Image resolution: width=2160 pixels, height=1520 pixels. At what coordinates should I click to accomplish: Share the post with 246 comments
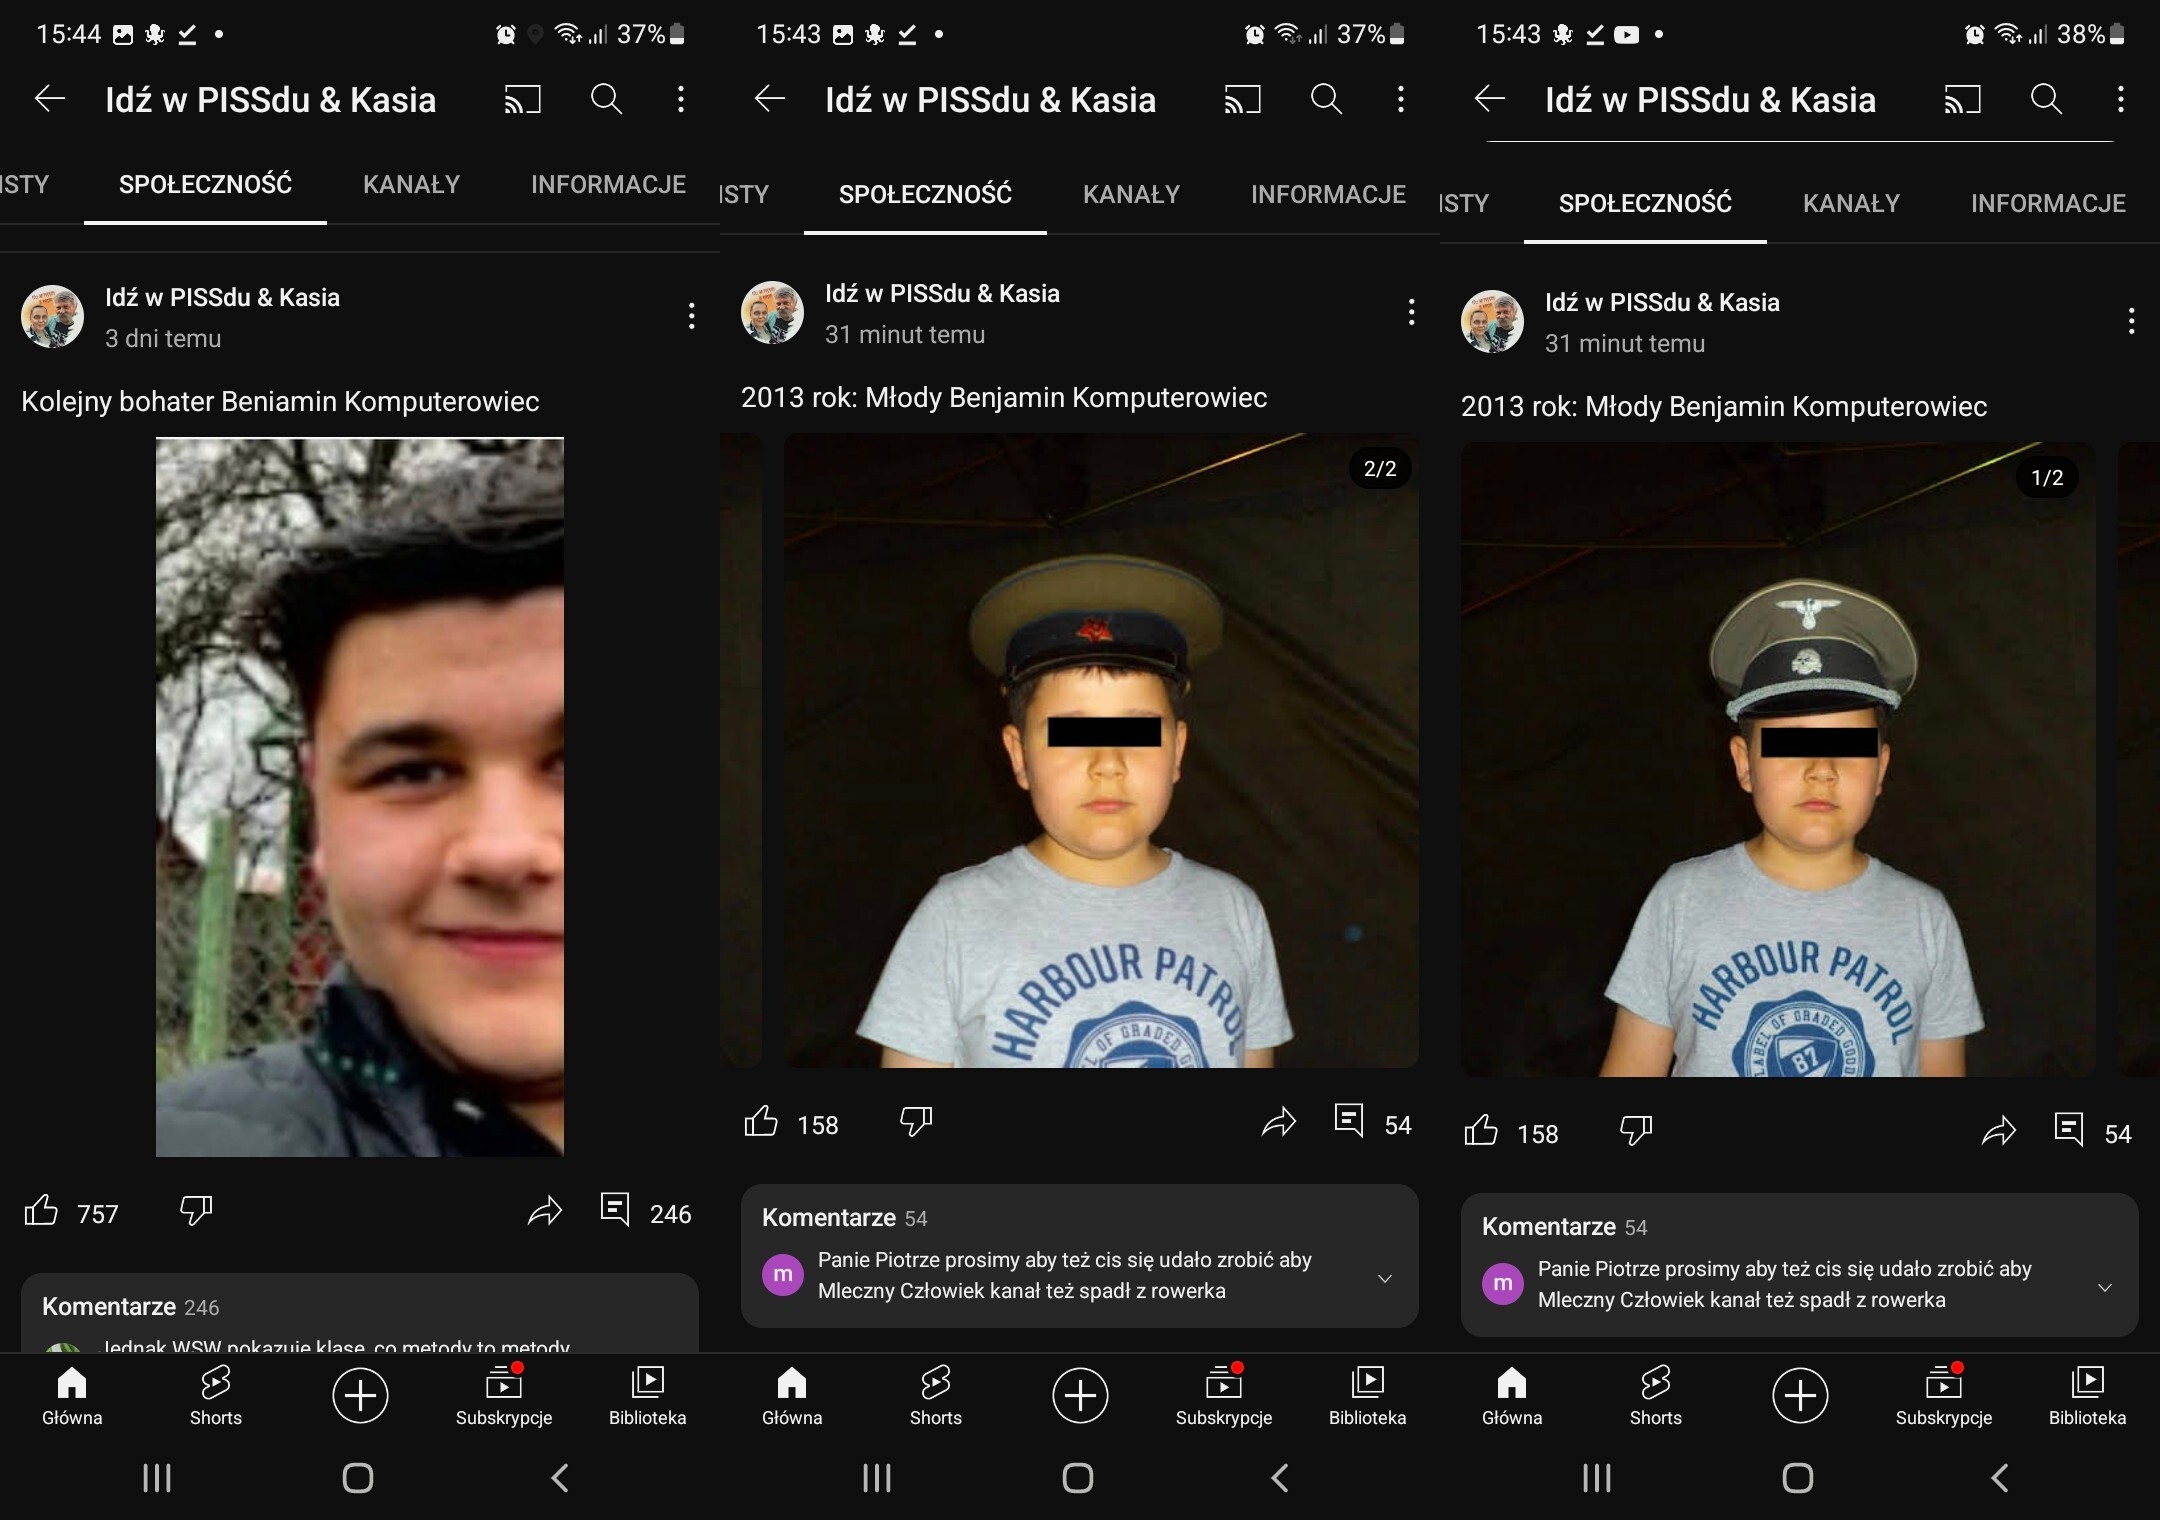coord(545,1211)
